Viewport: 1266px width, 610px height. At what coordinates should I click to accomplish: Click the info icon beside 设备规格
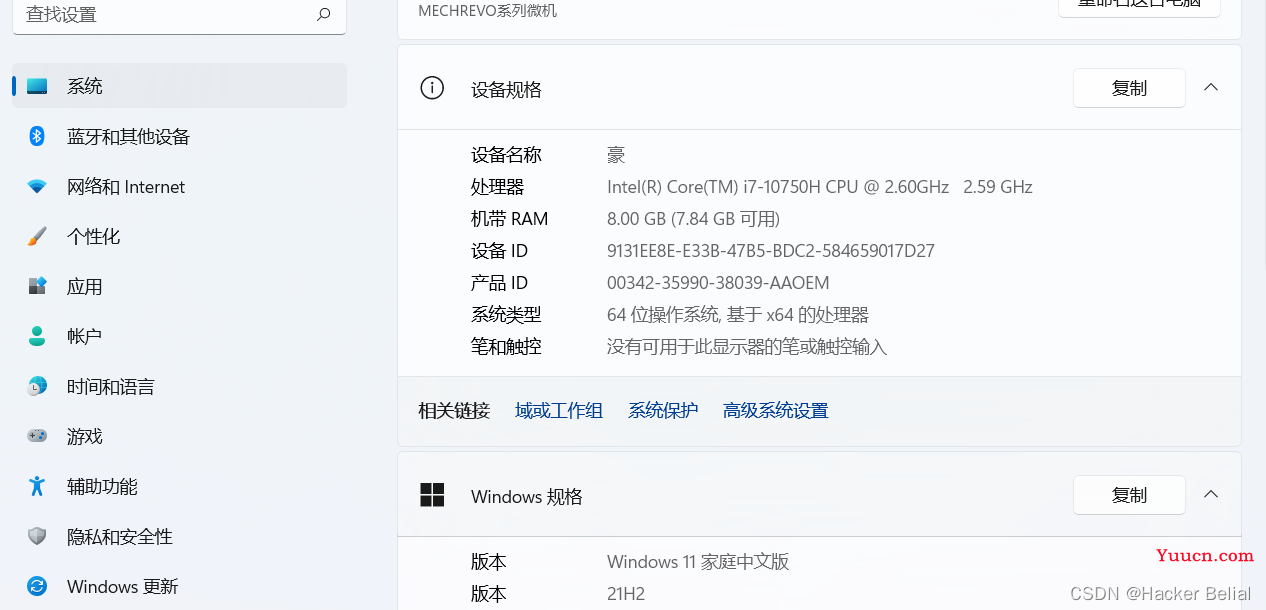[x=432, y=88]
